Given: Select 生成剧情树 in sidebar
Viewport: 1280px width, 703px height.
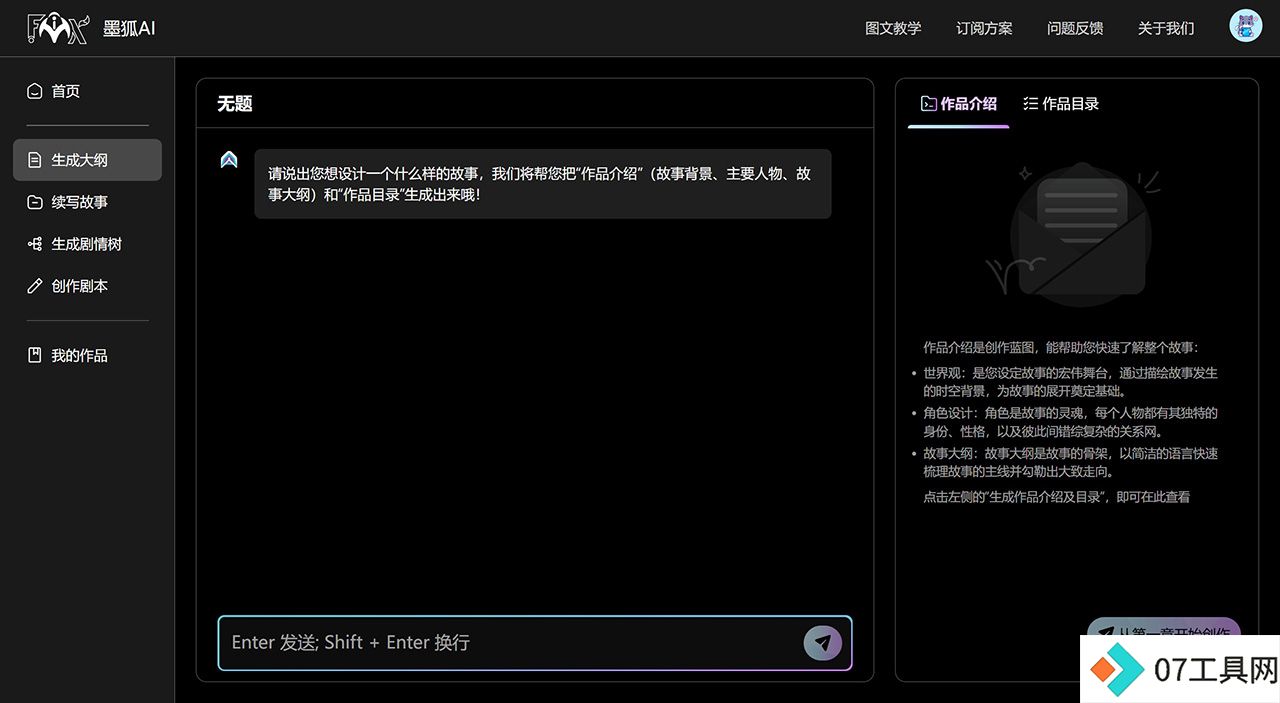Looking at the screenshot, I should (x=87, y=244).
